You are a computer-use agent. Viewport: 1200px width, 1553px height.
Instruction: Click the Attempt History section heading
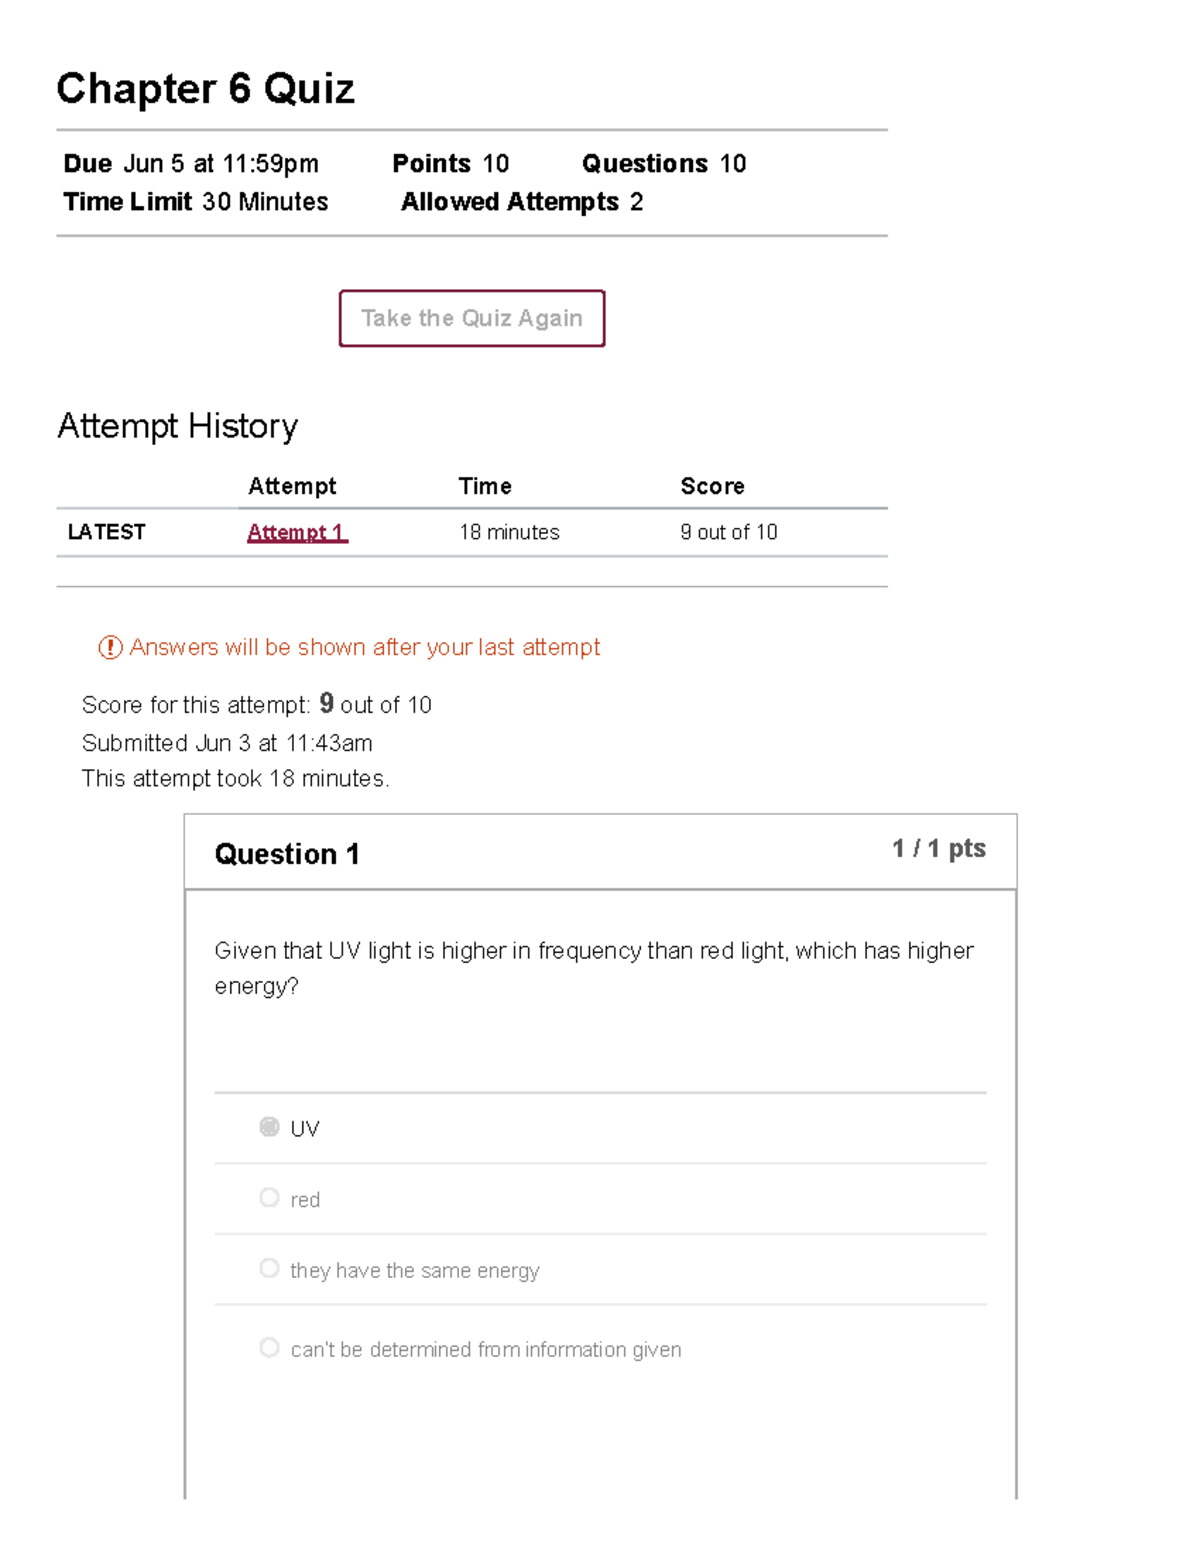point(177,426)
